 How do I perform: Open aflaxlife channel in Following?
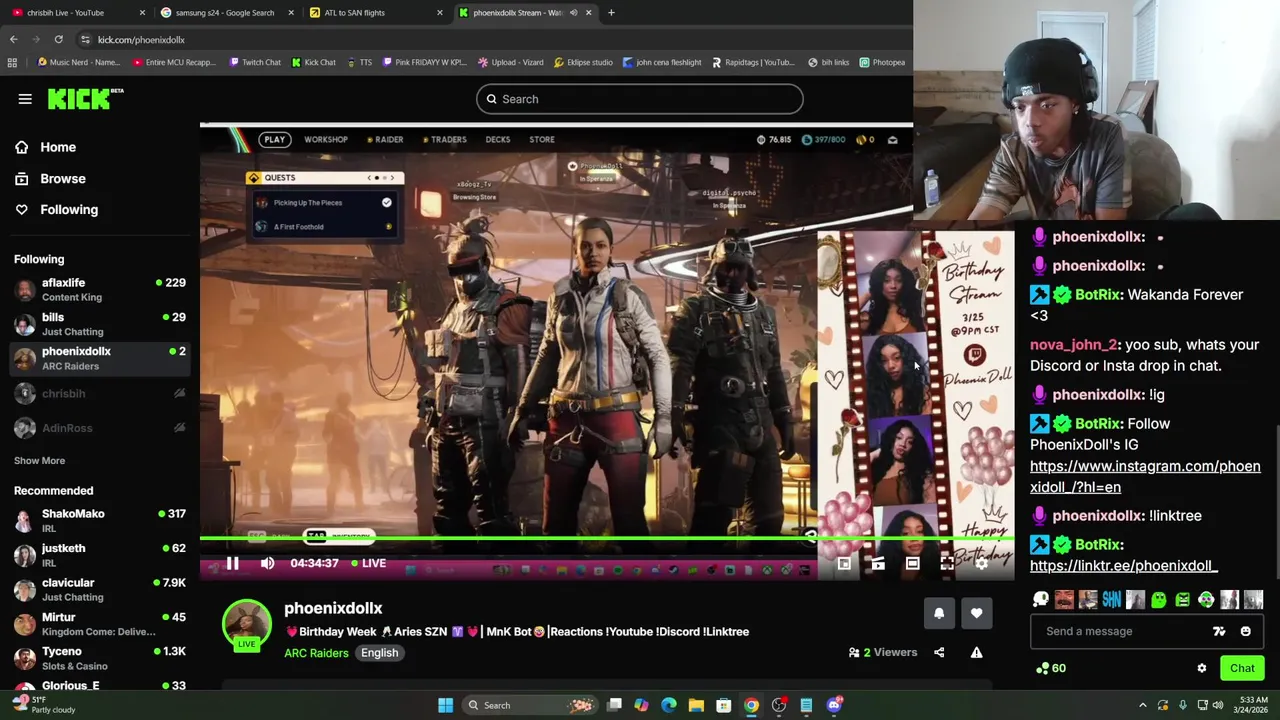point(100,290)
